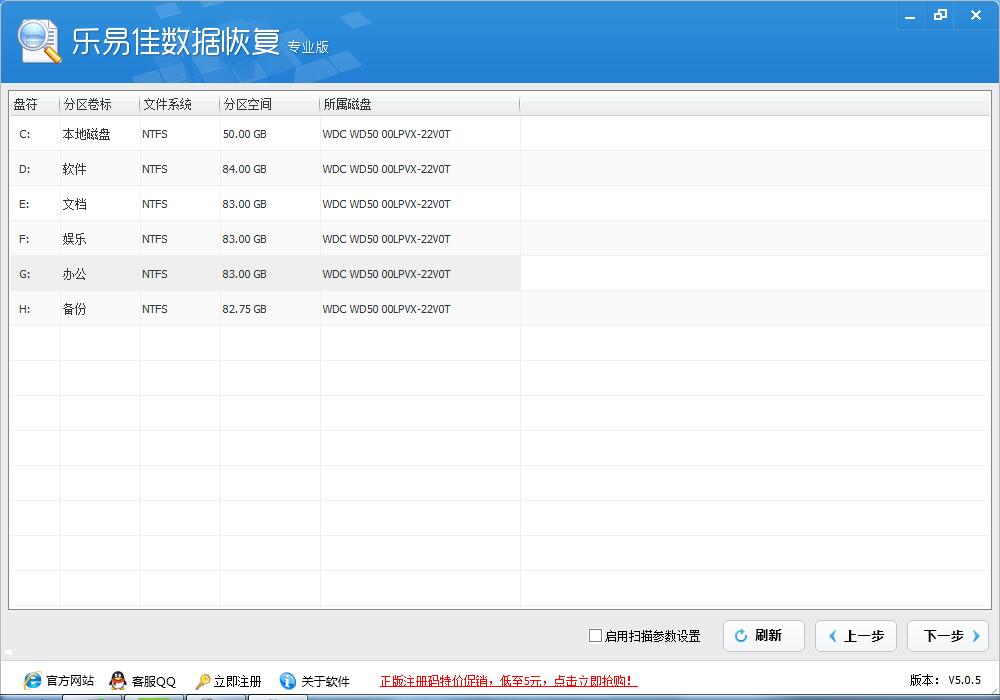Click the browser icon beside 官方网站

click(31, 680)
